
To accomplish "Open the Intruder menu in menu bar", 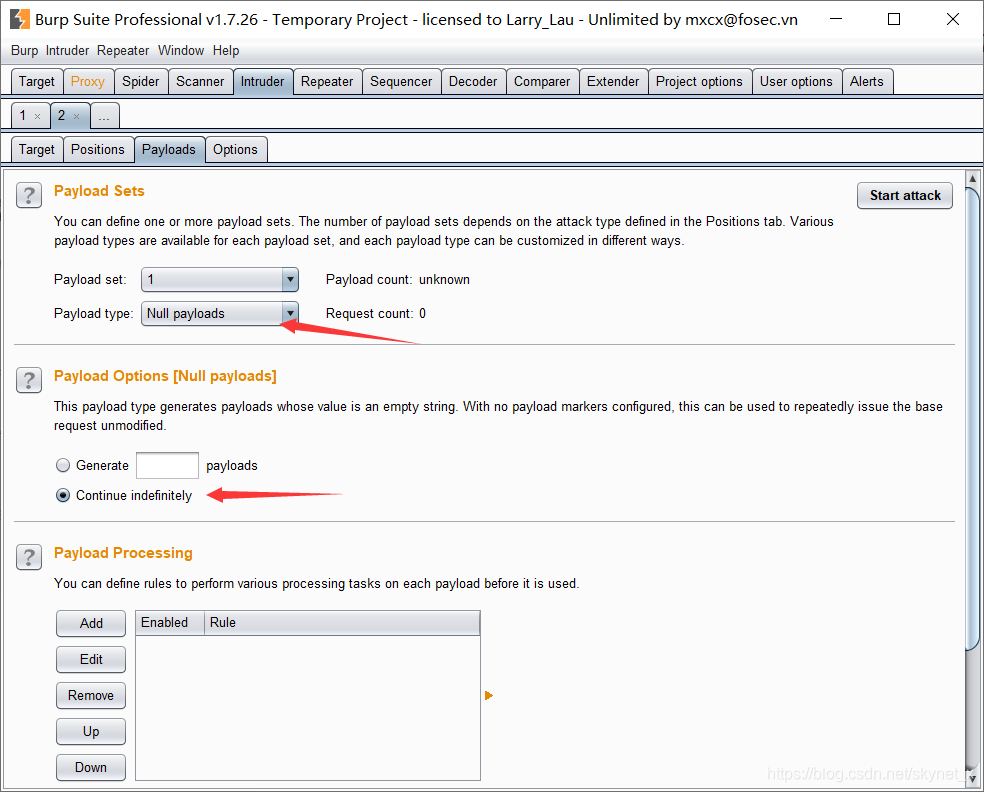I will pos(67,50).
